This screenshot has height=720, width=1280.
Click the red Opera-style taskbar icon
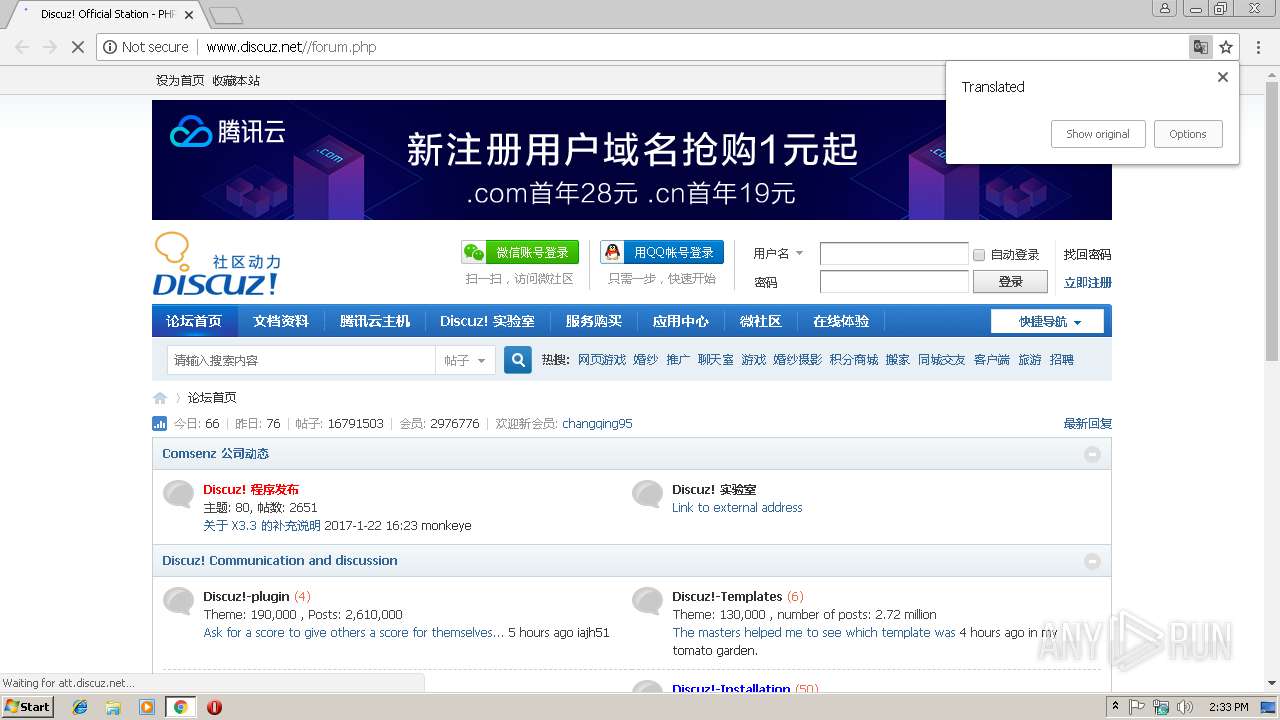point(214,707)
